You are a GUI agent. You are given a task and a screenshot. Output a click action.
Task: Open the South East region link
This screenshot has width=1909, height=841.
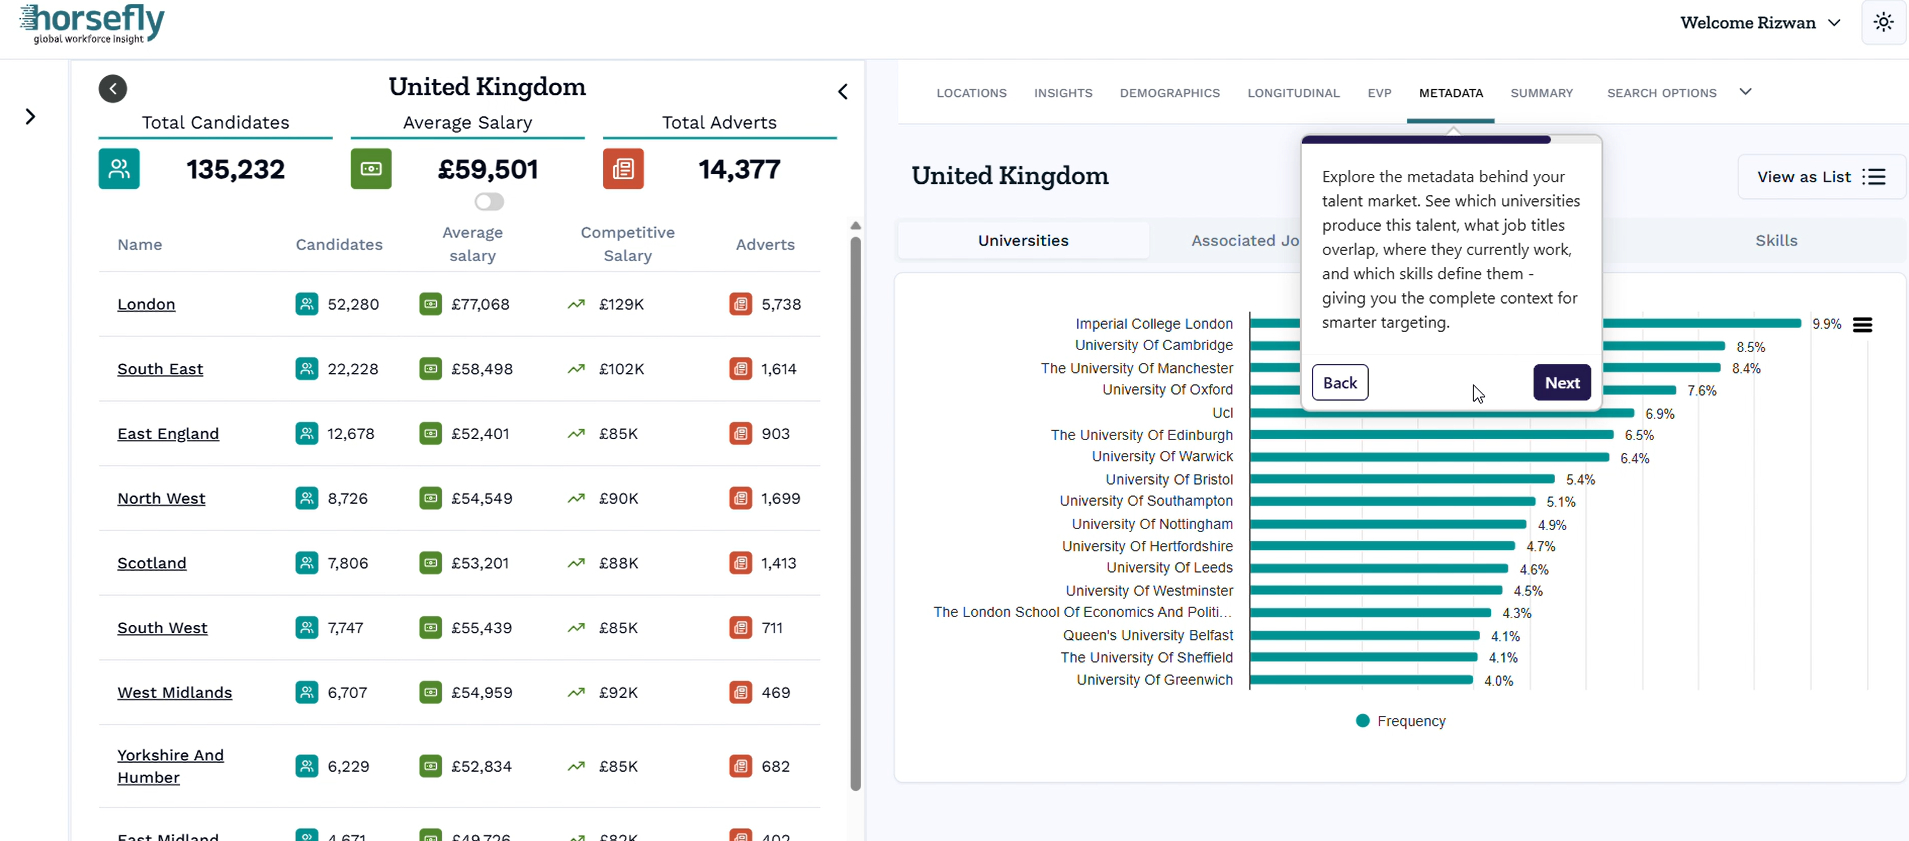[160, 369]
